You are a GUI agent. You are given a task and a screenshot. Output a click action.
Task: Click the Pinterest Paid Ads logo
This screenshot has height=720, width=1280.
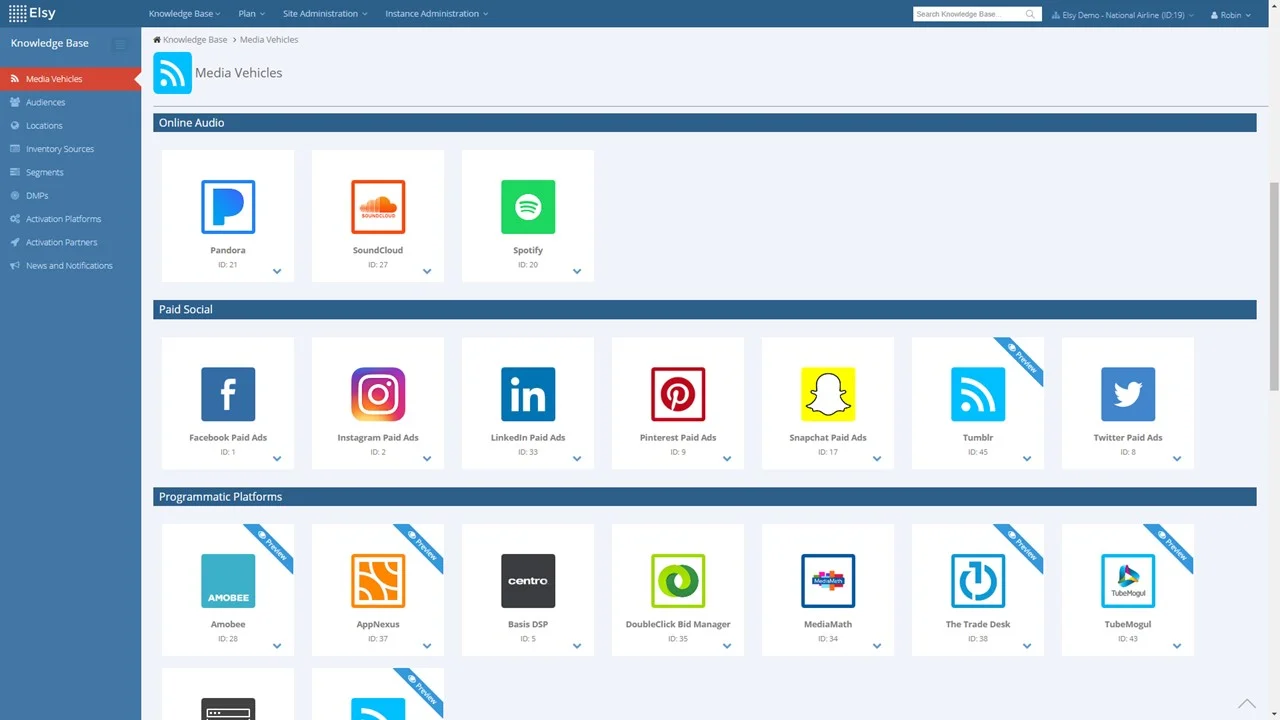point(678,394)
